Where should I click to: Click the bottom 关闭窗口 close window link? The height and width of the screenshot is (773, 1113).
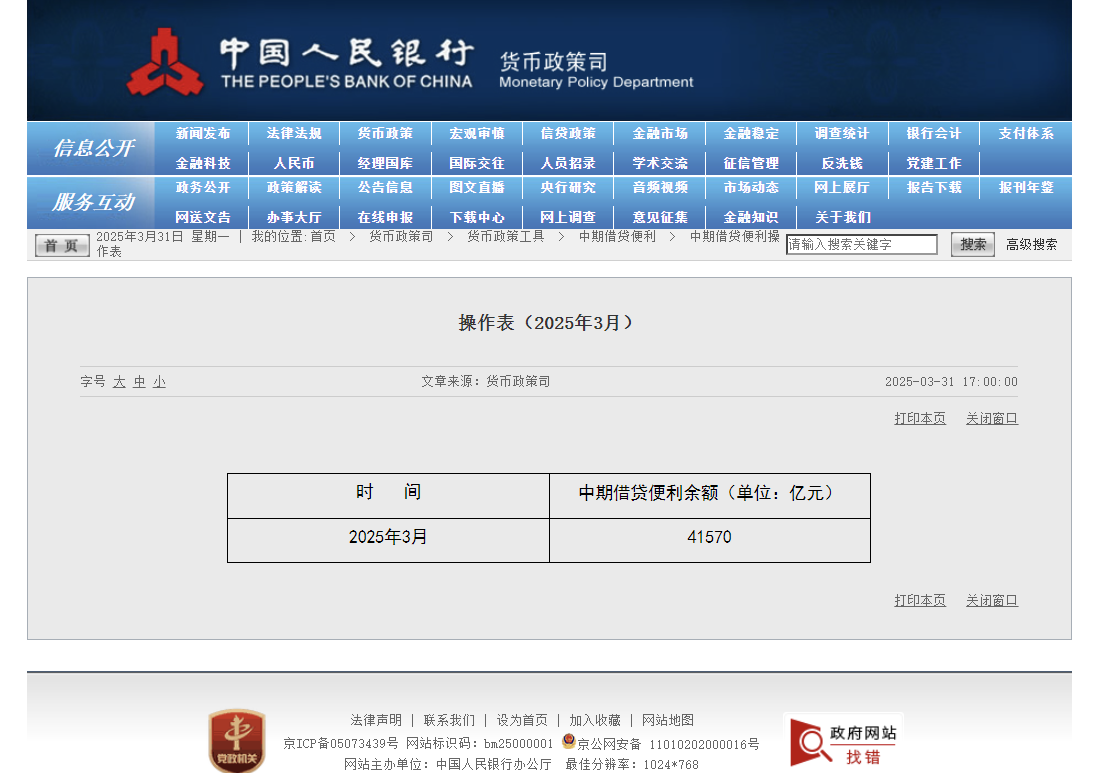(x=991, y=601)
